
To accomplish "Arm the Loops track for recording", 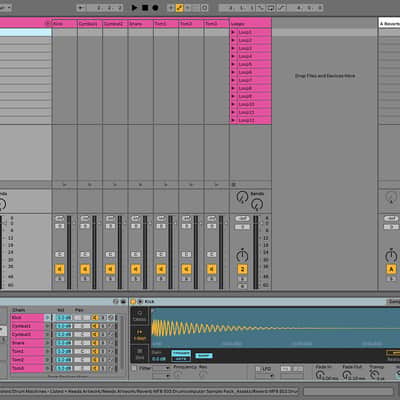I will coord(242,286).
